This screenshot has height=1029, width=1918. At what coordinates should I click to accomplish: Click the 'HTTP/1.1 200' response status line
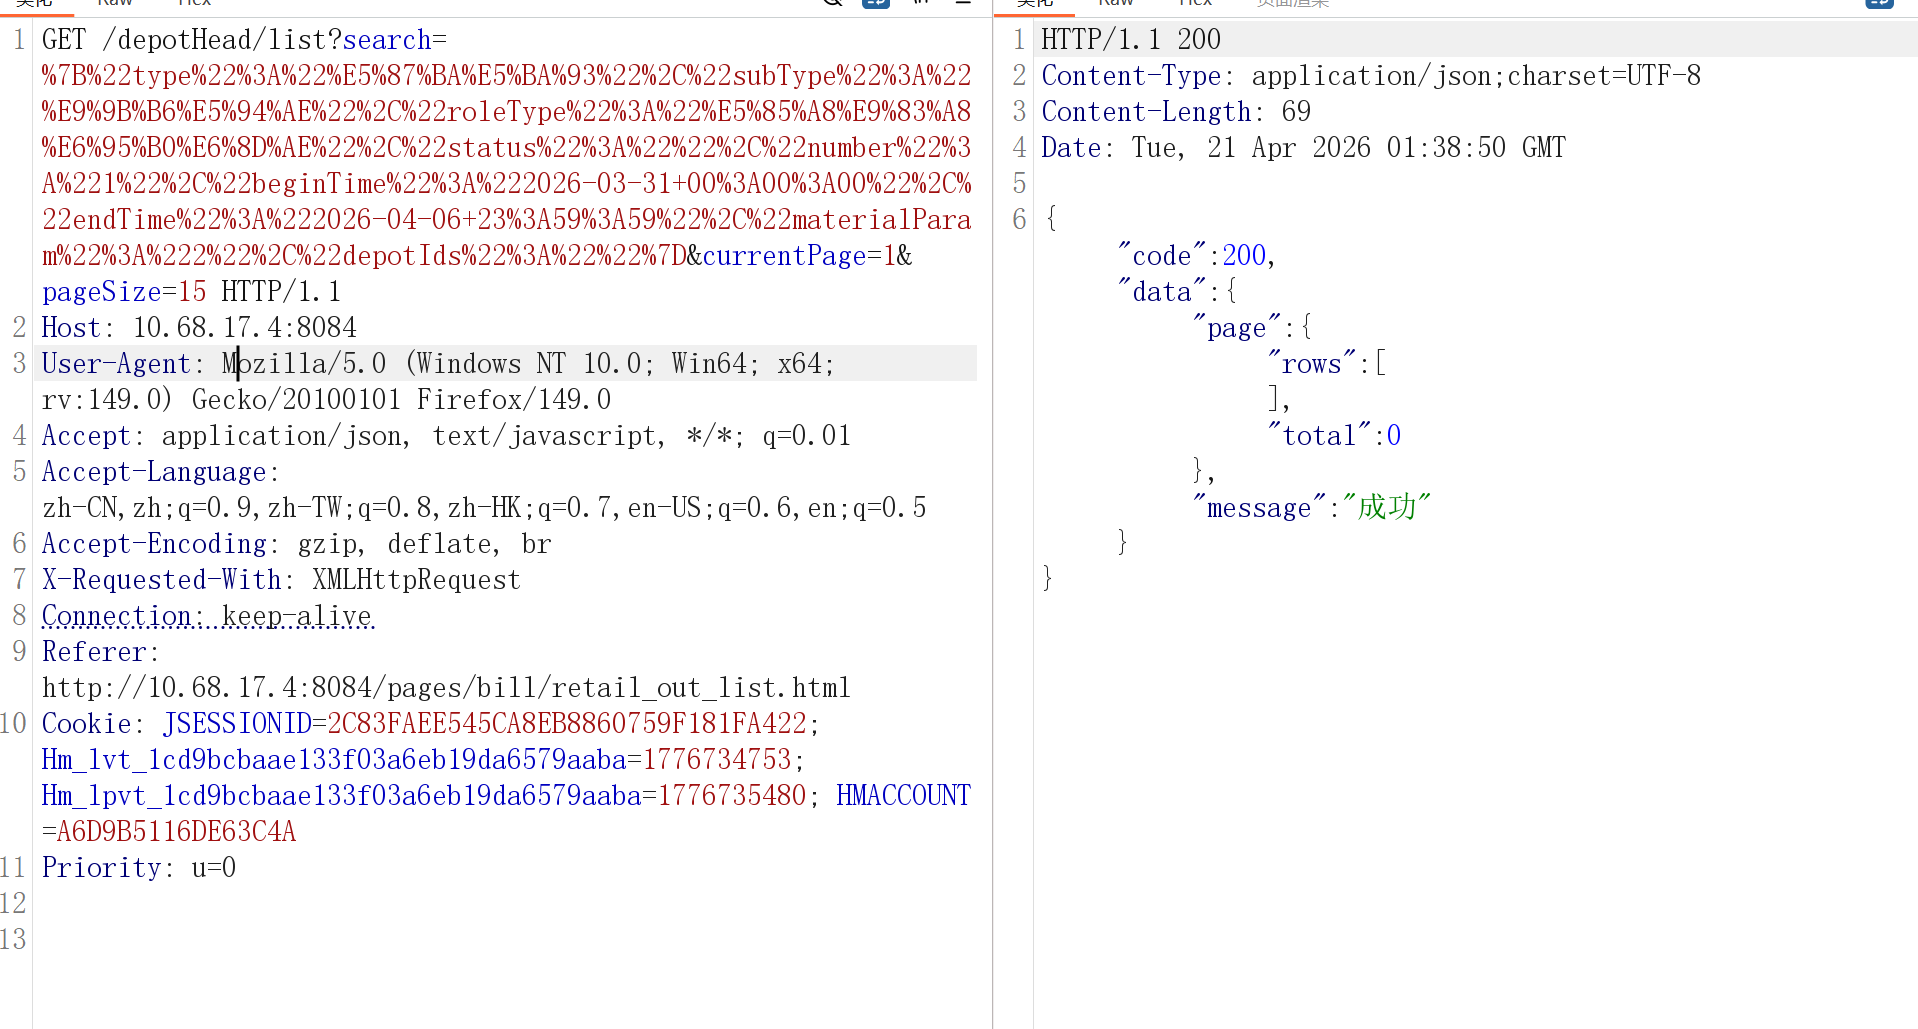1131,40
